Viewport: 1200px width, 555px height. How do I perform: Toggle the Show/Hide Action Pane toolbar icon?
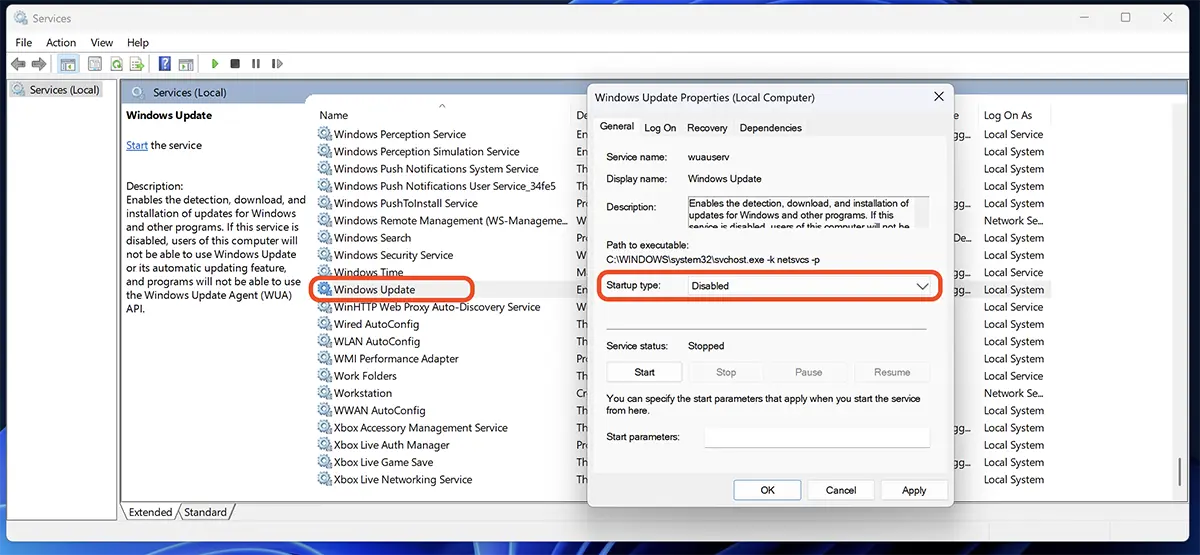point(187,64)
